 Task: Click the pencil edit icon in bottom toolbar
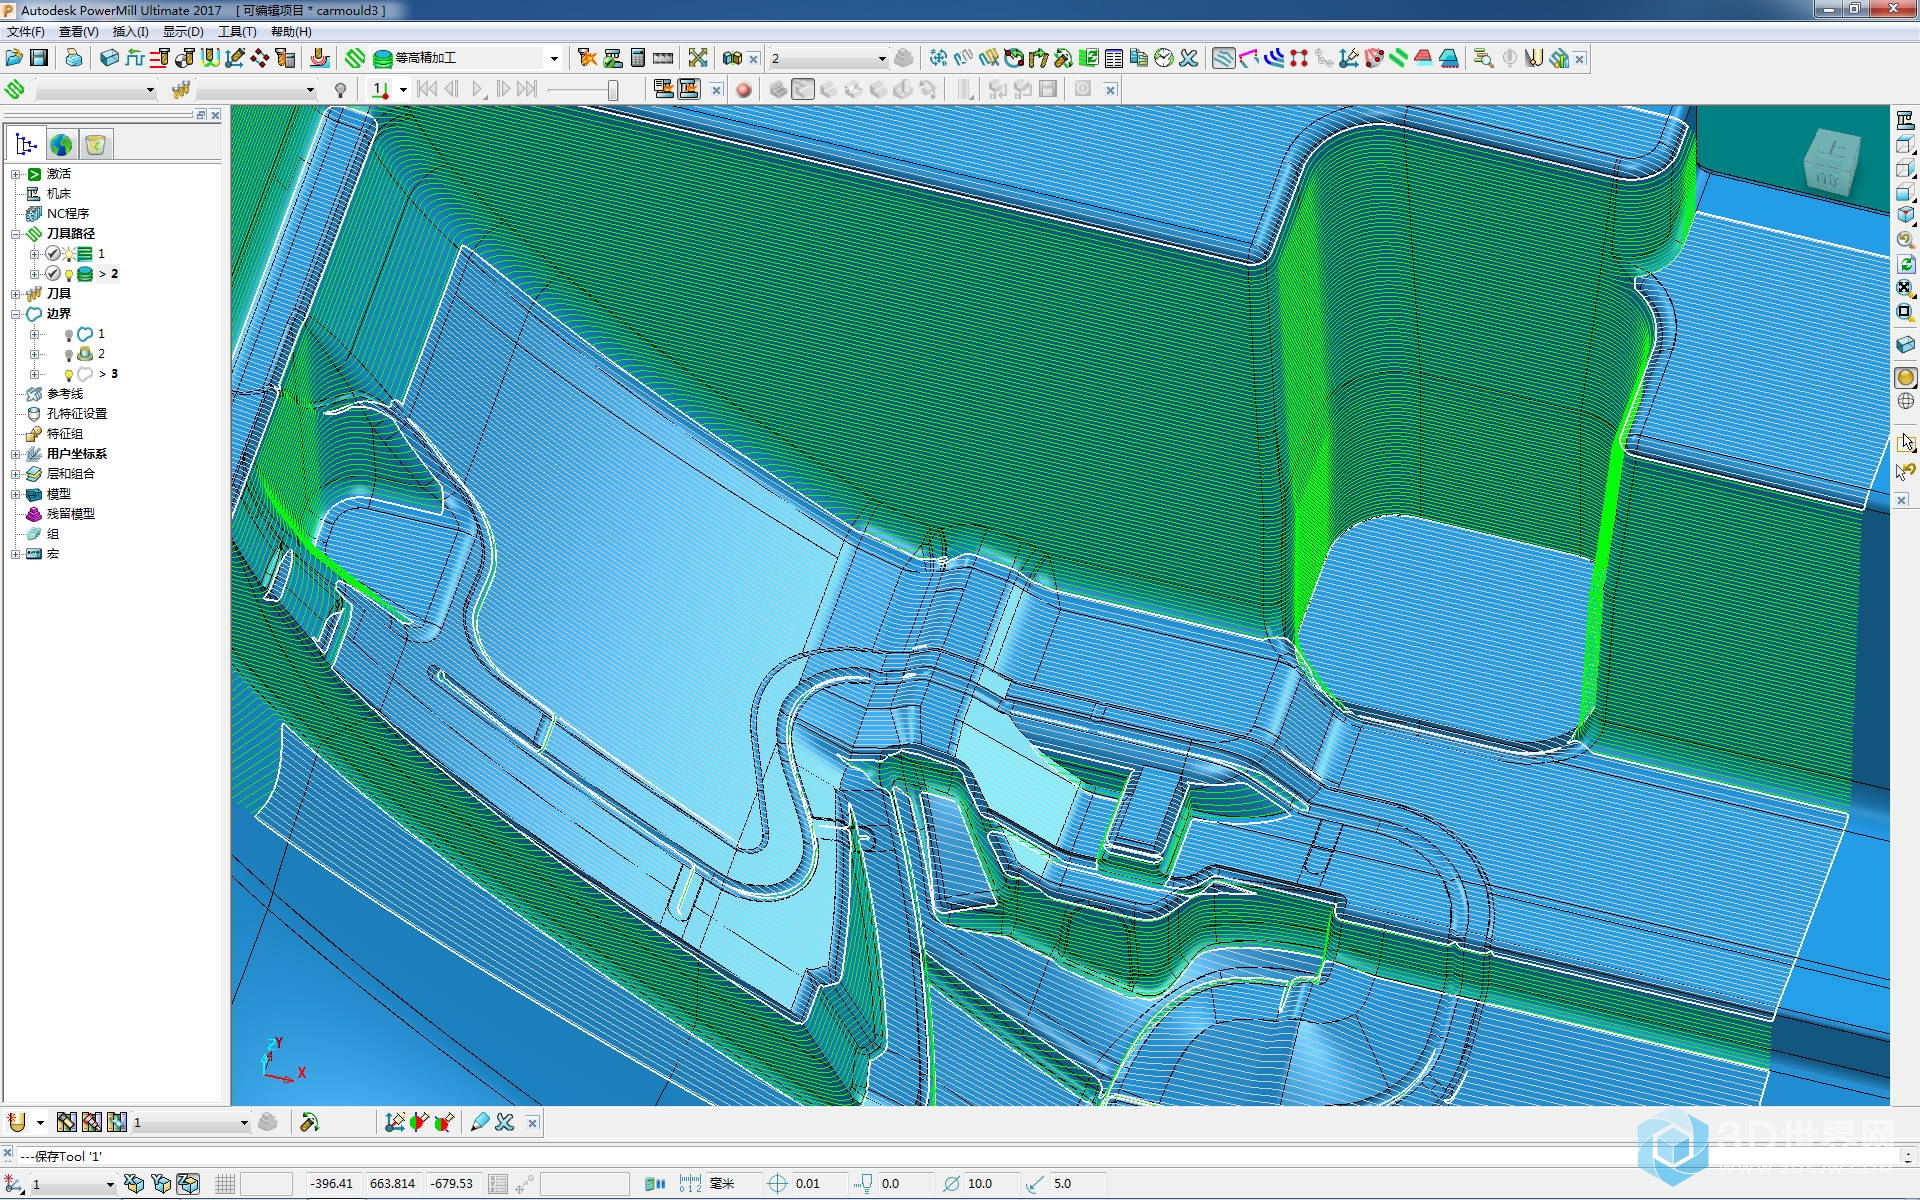tap(480, 1122)
